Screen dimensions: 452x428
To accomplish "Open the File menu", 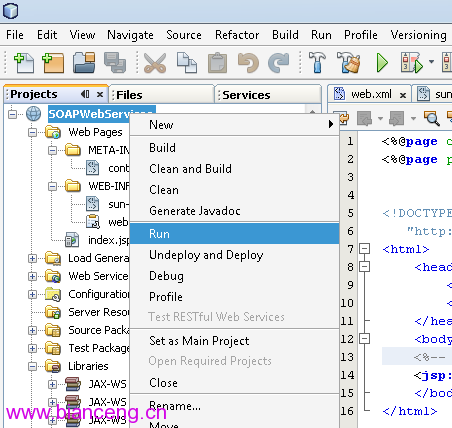I will pyautogui.click(x=15, y=35).
